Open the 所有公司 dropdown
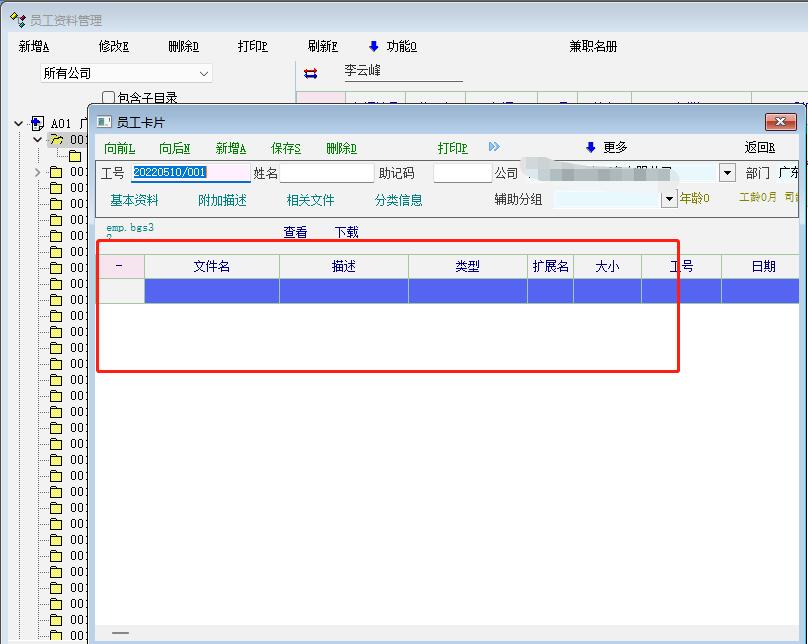 coord(204,73)
